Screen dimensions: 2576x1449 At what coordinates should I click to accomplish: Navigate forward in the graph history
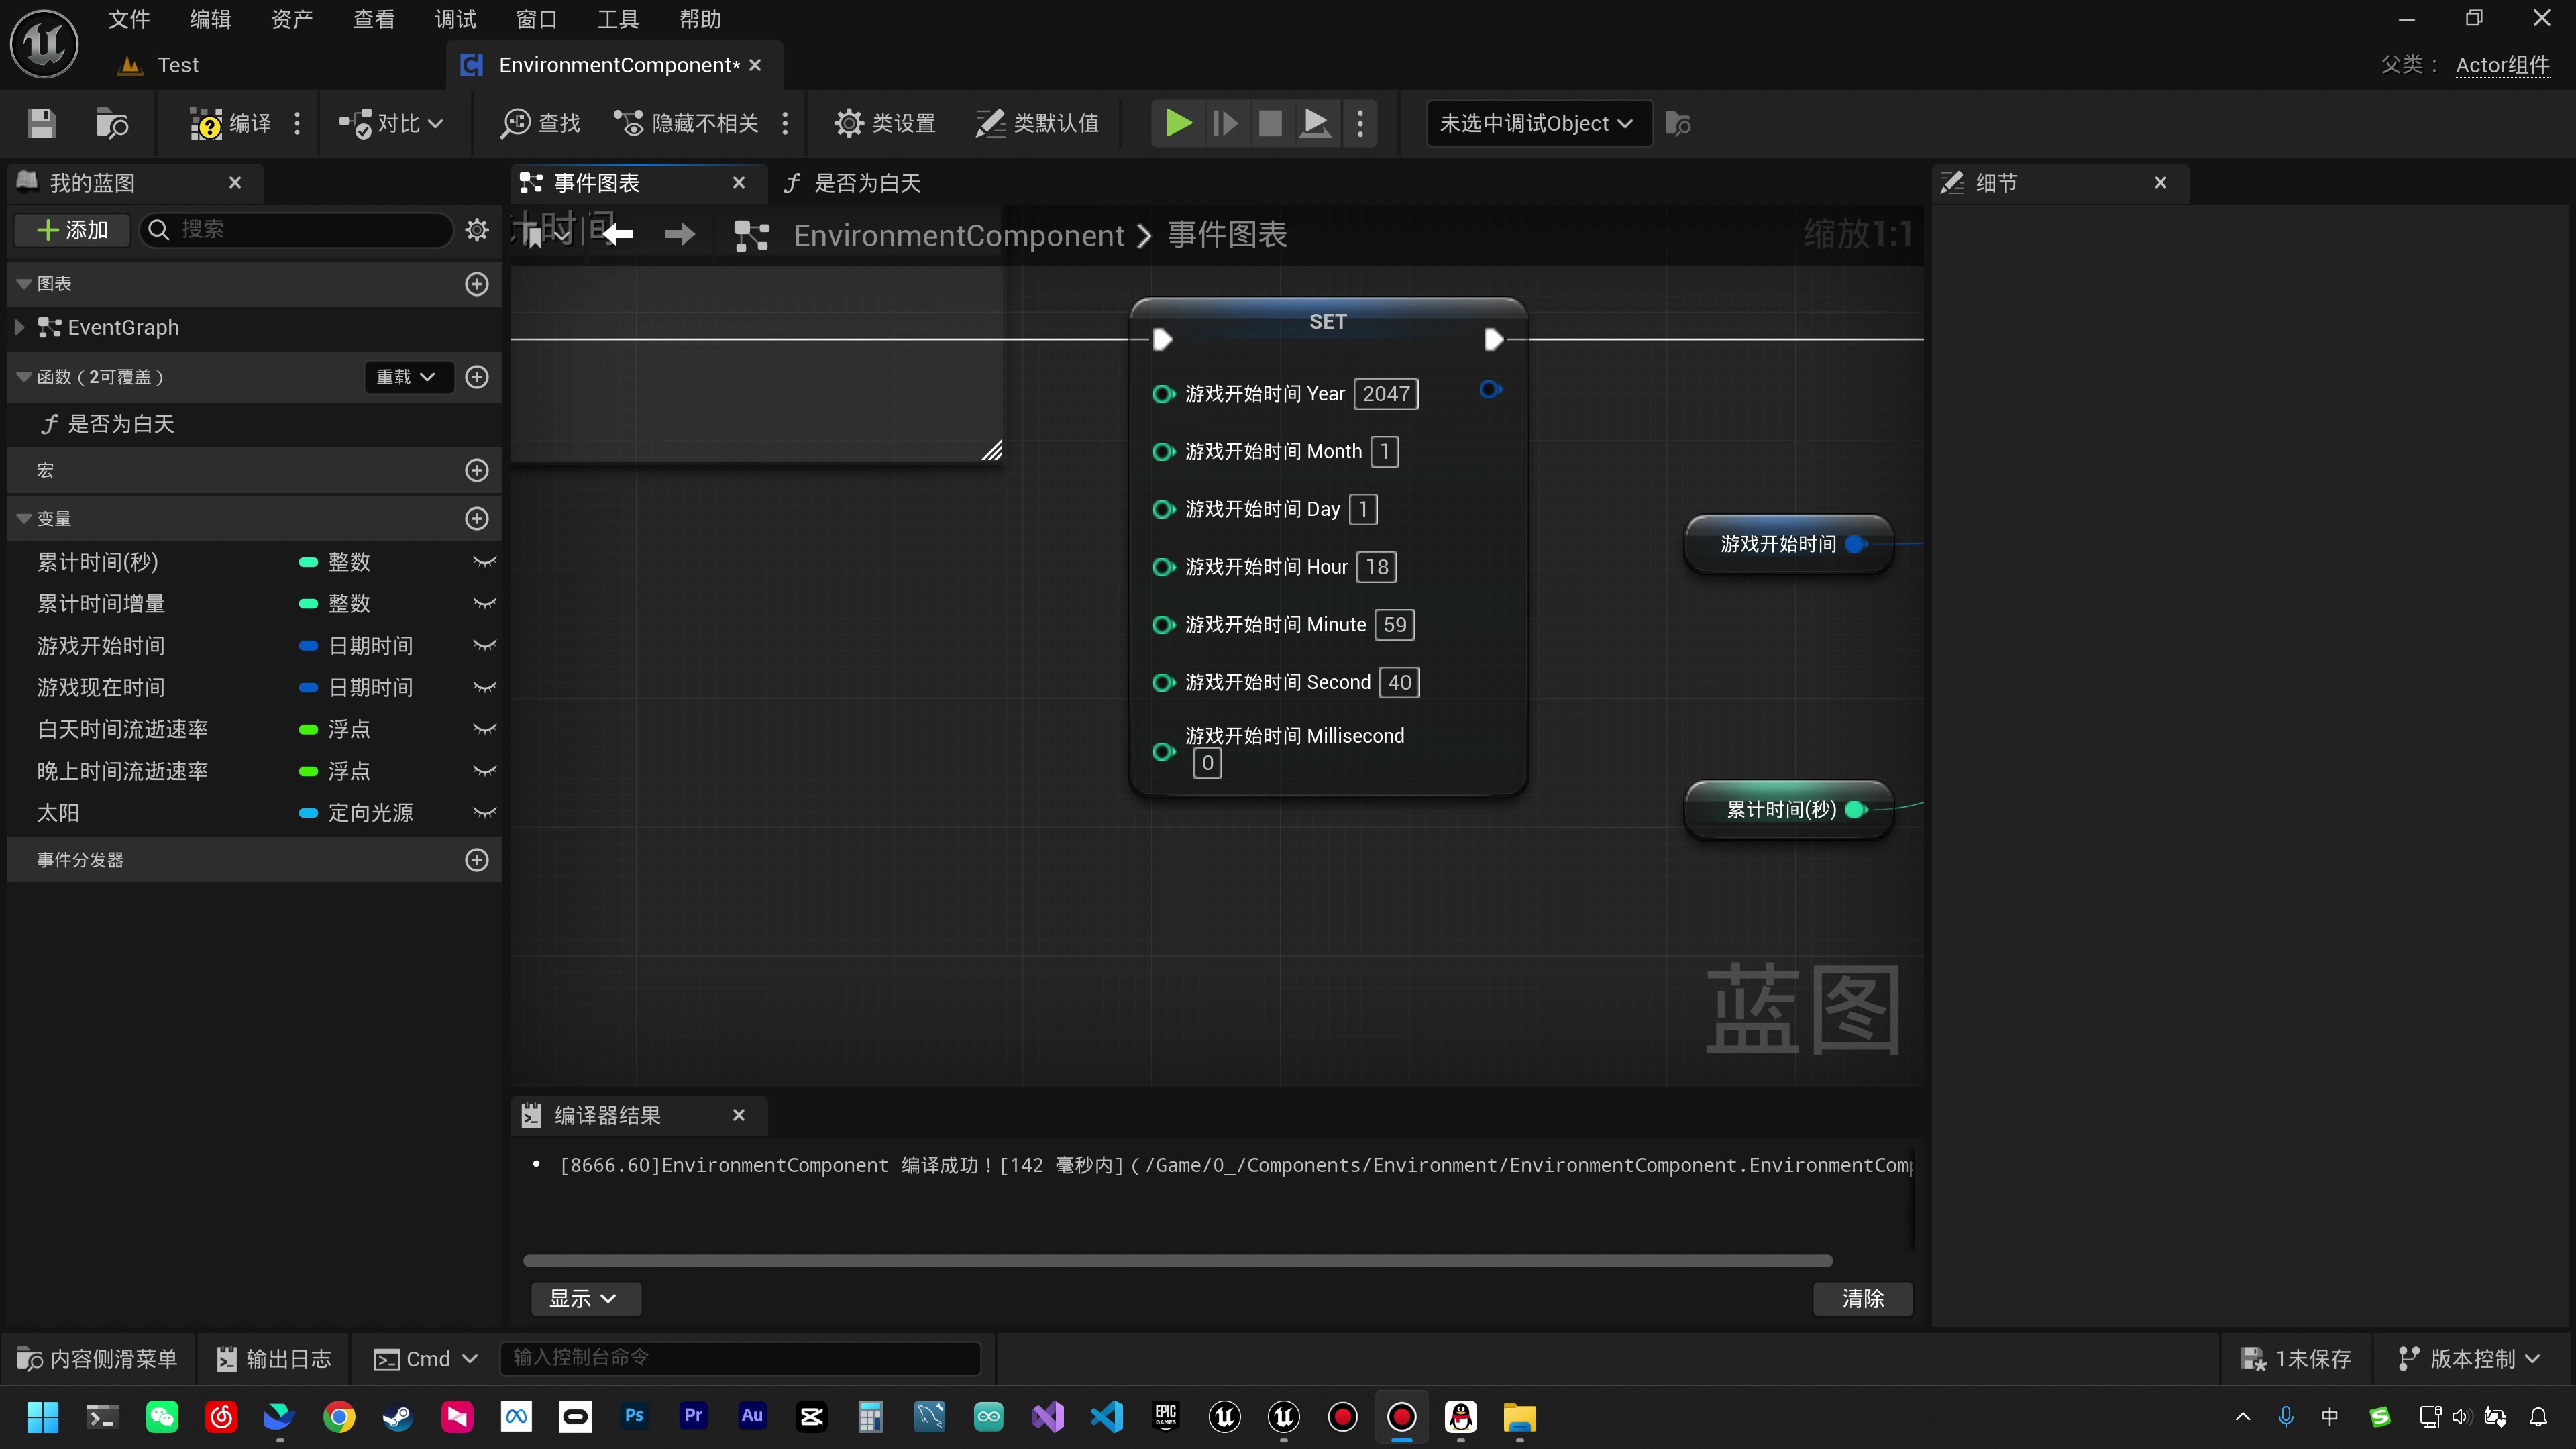click(680, 235)
